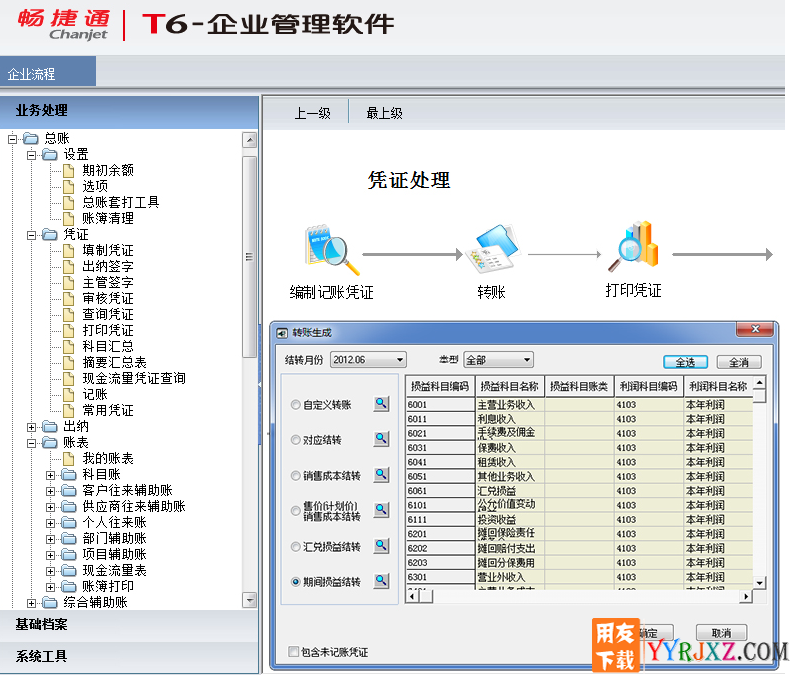Click the magnifier icon beside 售价(计划价)销售成本结转
The width and height of the screenshot is (790, 675).
pyautogui.click(x=381, y=510)
